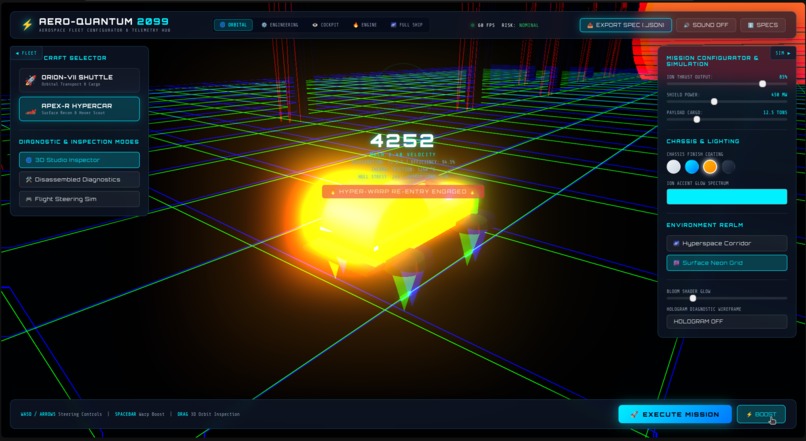The image size is (806, 441).
Task: Choose Hyperspace Corridor environment
Action: coord(727,243)
